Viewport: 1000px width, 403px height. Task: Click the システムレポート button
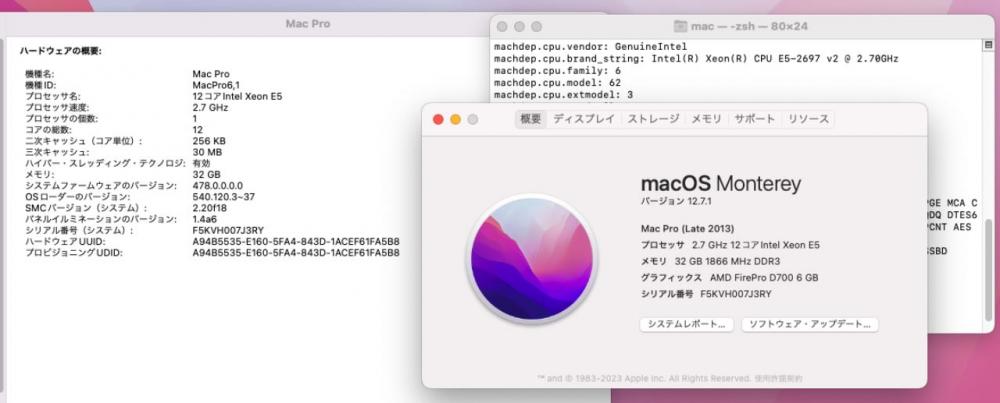pyautogui.click(x=687, y=325)
